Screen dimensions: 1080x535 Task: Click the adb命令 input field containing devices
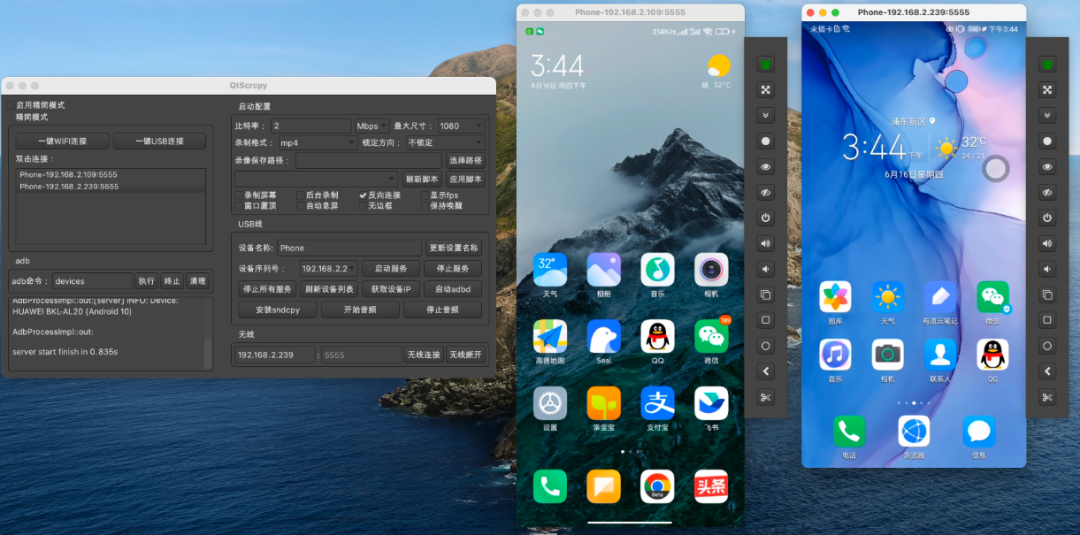coord(92,281)
